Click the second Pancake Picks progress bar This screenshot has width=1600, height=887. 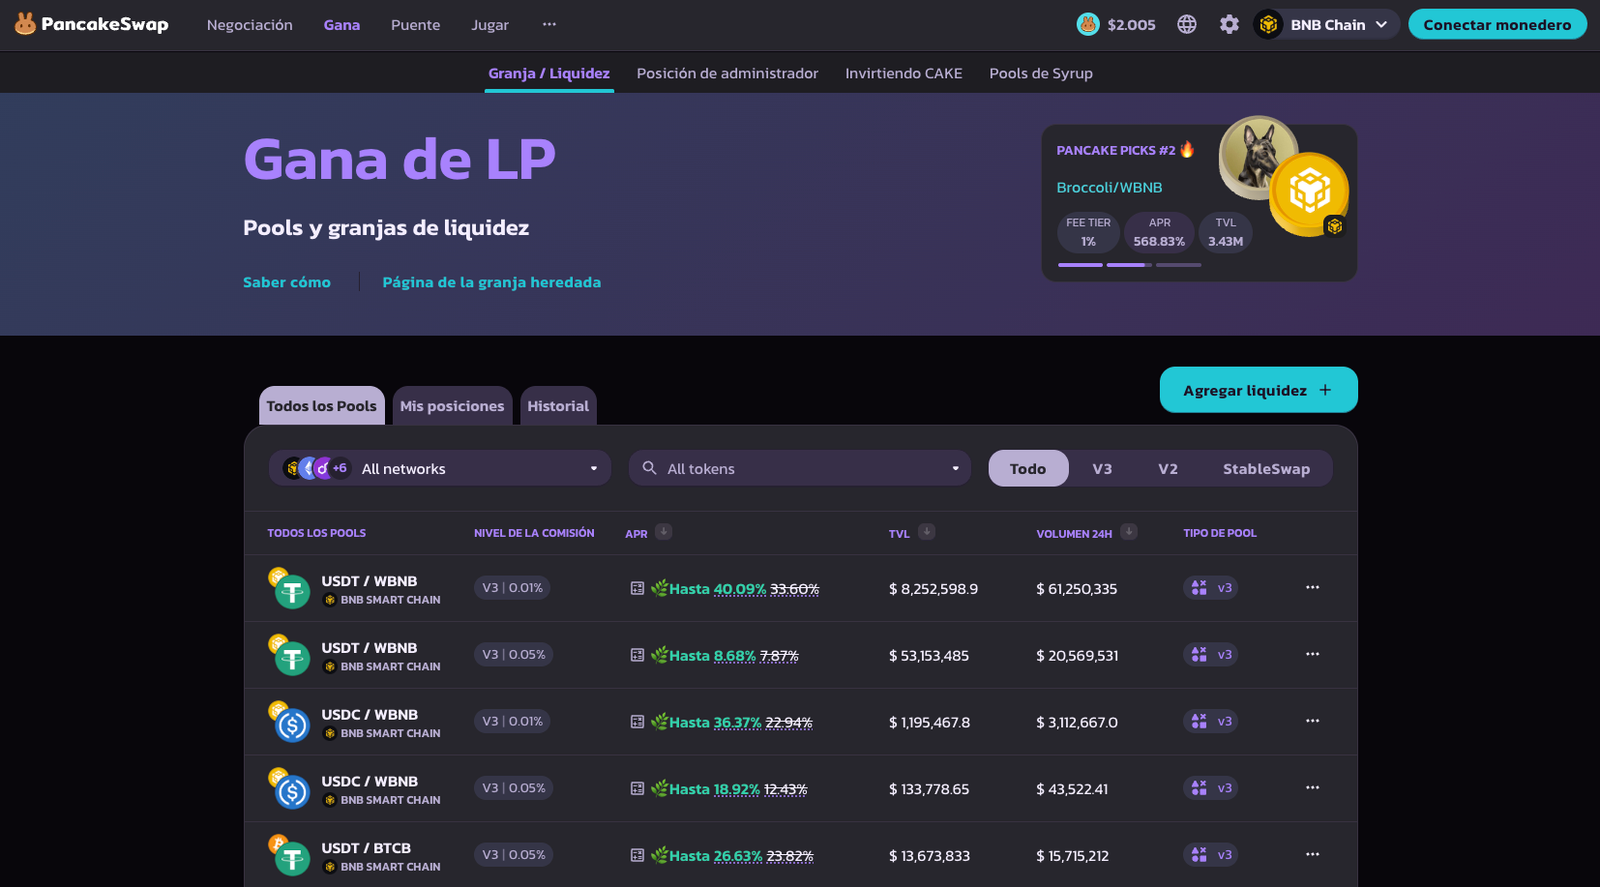tap(1129, 265)
